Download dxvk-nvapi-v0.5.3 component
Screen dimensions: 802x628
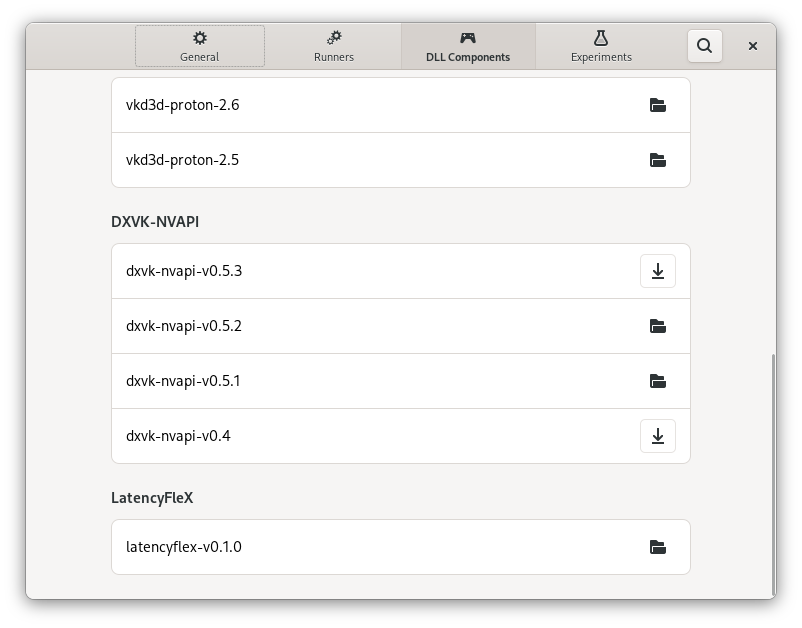[658, 271]
